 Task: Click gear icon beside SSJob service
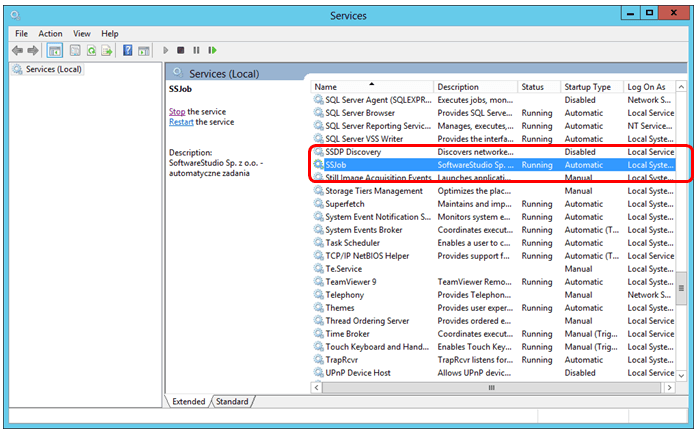click(x=318, y=165)
